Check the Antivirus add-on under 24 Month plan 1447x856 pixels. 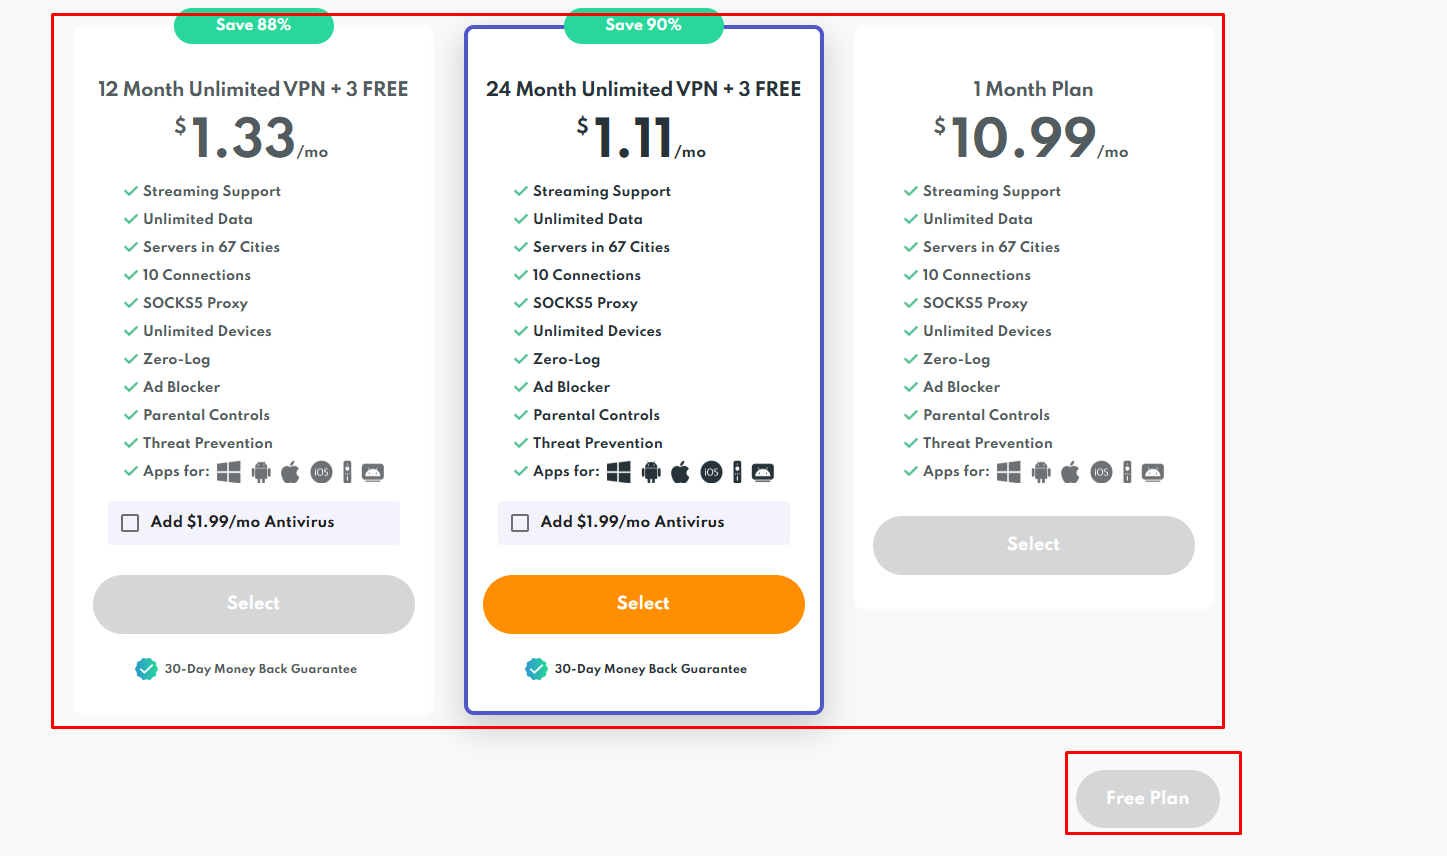519,521
